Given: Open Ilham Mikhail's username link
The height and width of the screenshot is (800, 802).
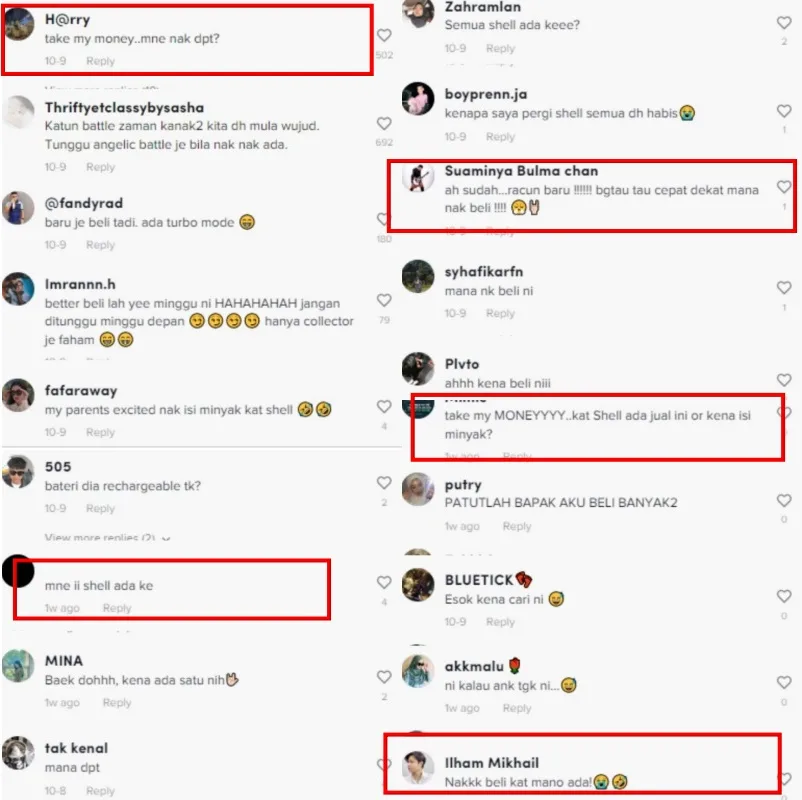Looking at the screenshot, I should click(492, 763).
